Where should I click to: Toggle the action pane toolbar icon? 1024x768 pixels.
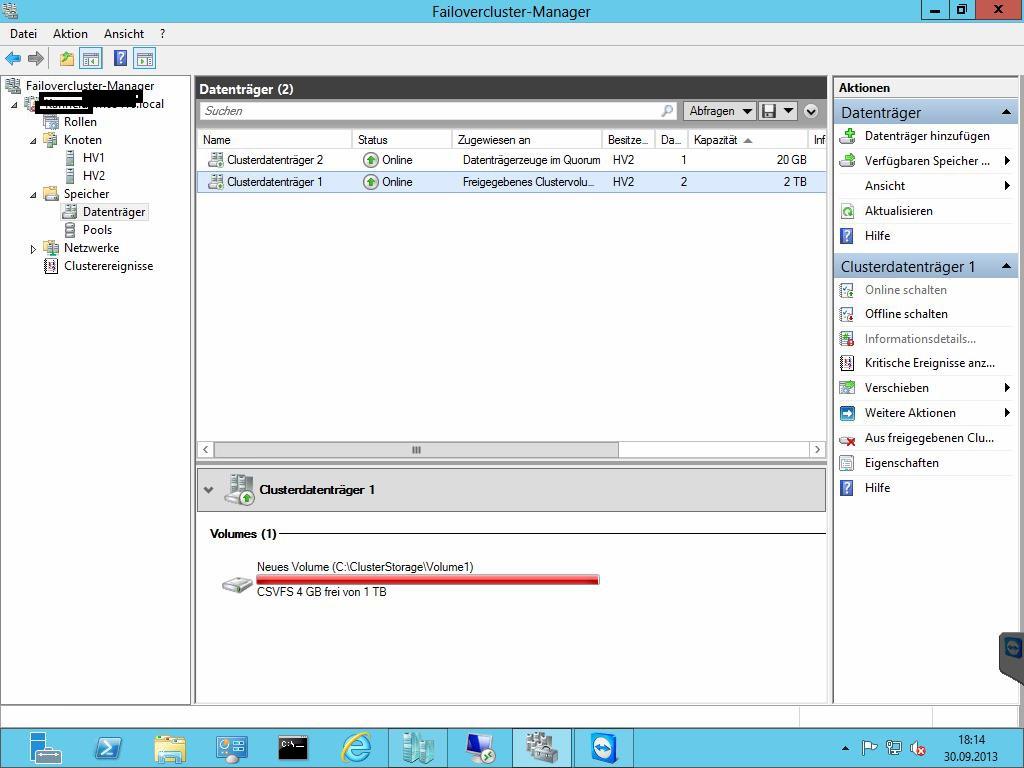(x=145, y=59)
